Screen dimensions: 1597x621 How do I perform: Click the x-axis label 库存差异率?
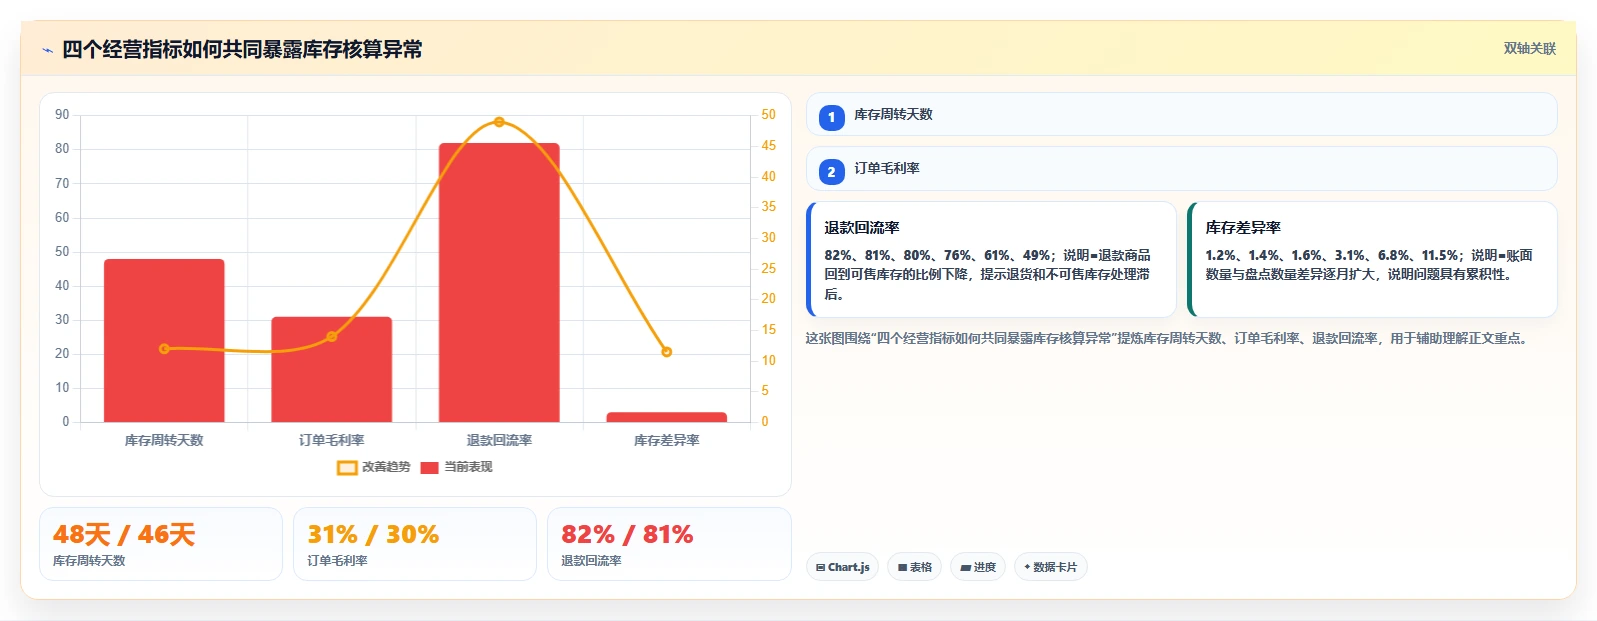click(x=667, y=440)
